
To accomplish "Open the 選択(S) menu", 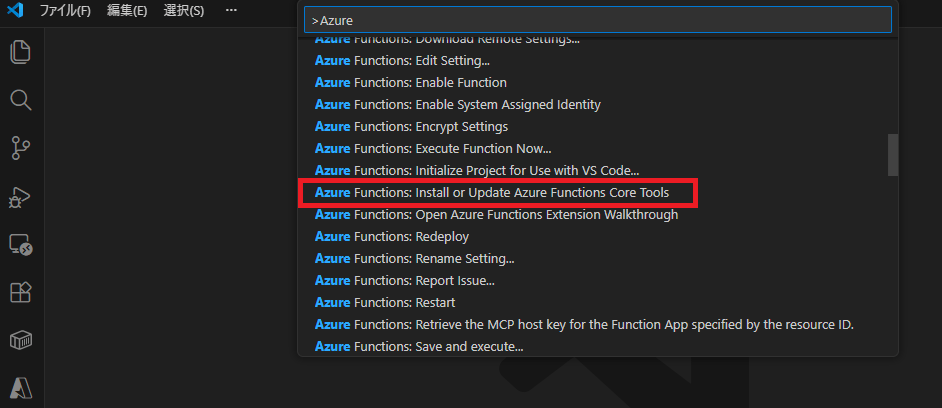I will coord(183,10).
